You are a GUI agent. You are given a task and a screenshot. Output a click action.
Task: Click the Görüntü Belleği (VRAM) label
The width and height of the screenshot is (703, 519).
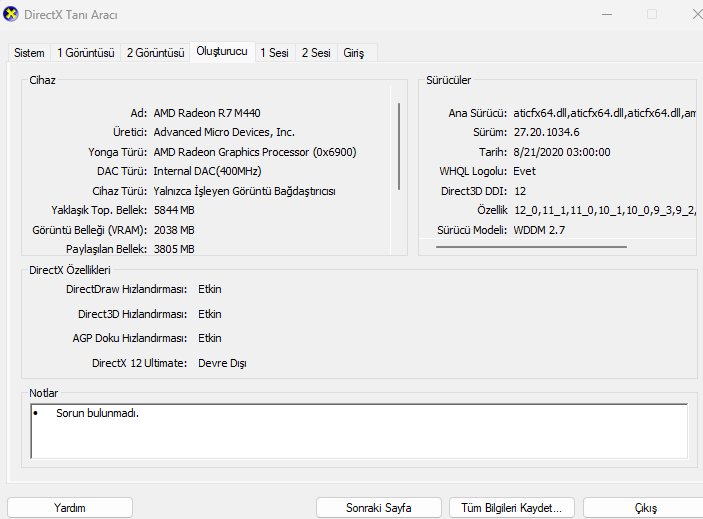point(90,230)
